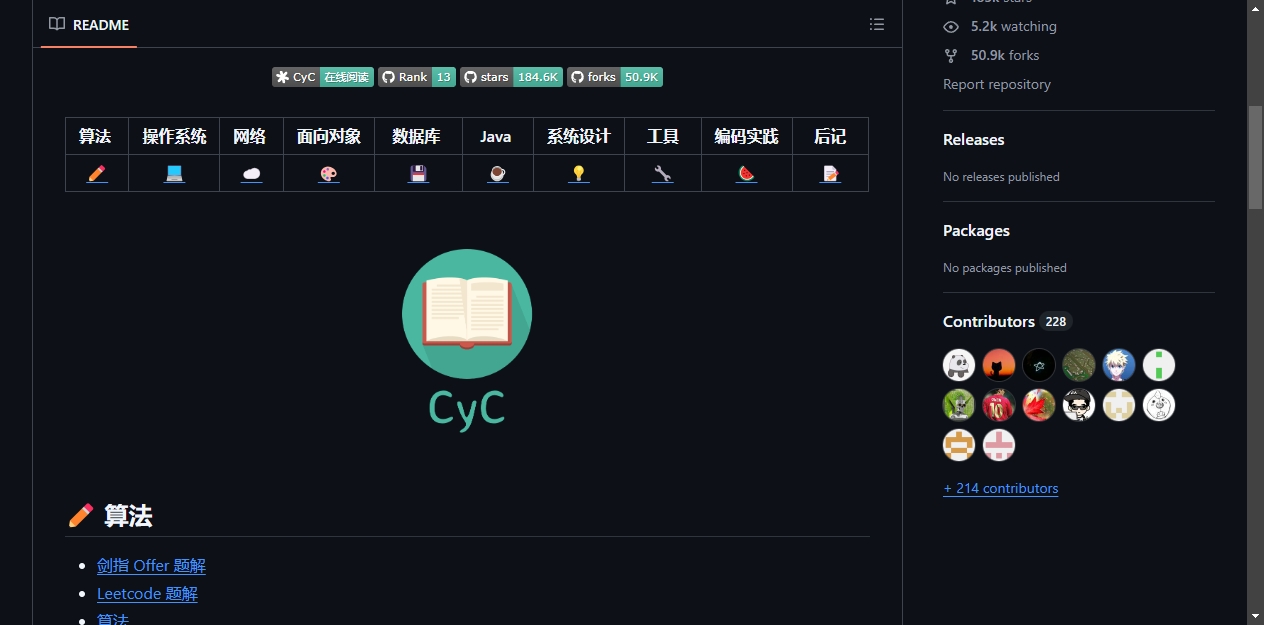Click the table header 面向对象
Image resolution: width=1264 pixels, height=625 pixels.
tap(329, 136)
